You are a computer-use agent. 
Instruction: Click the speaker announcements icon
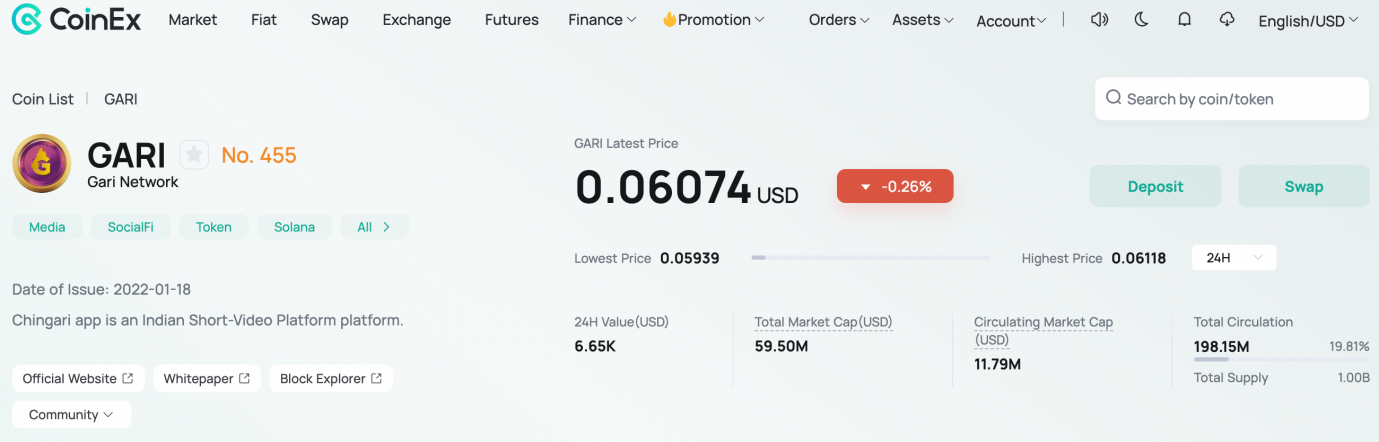point(1099,20)
